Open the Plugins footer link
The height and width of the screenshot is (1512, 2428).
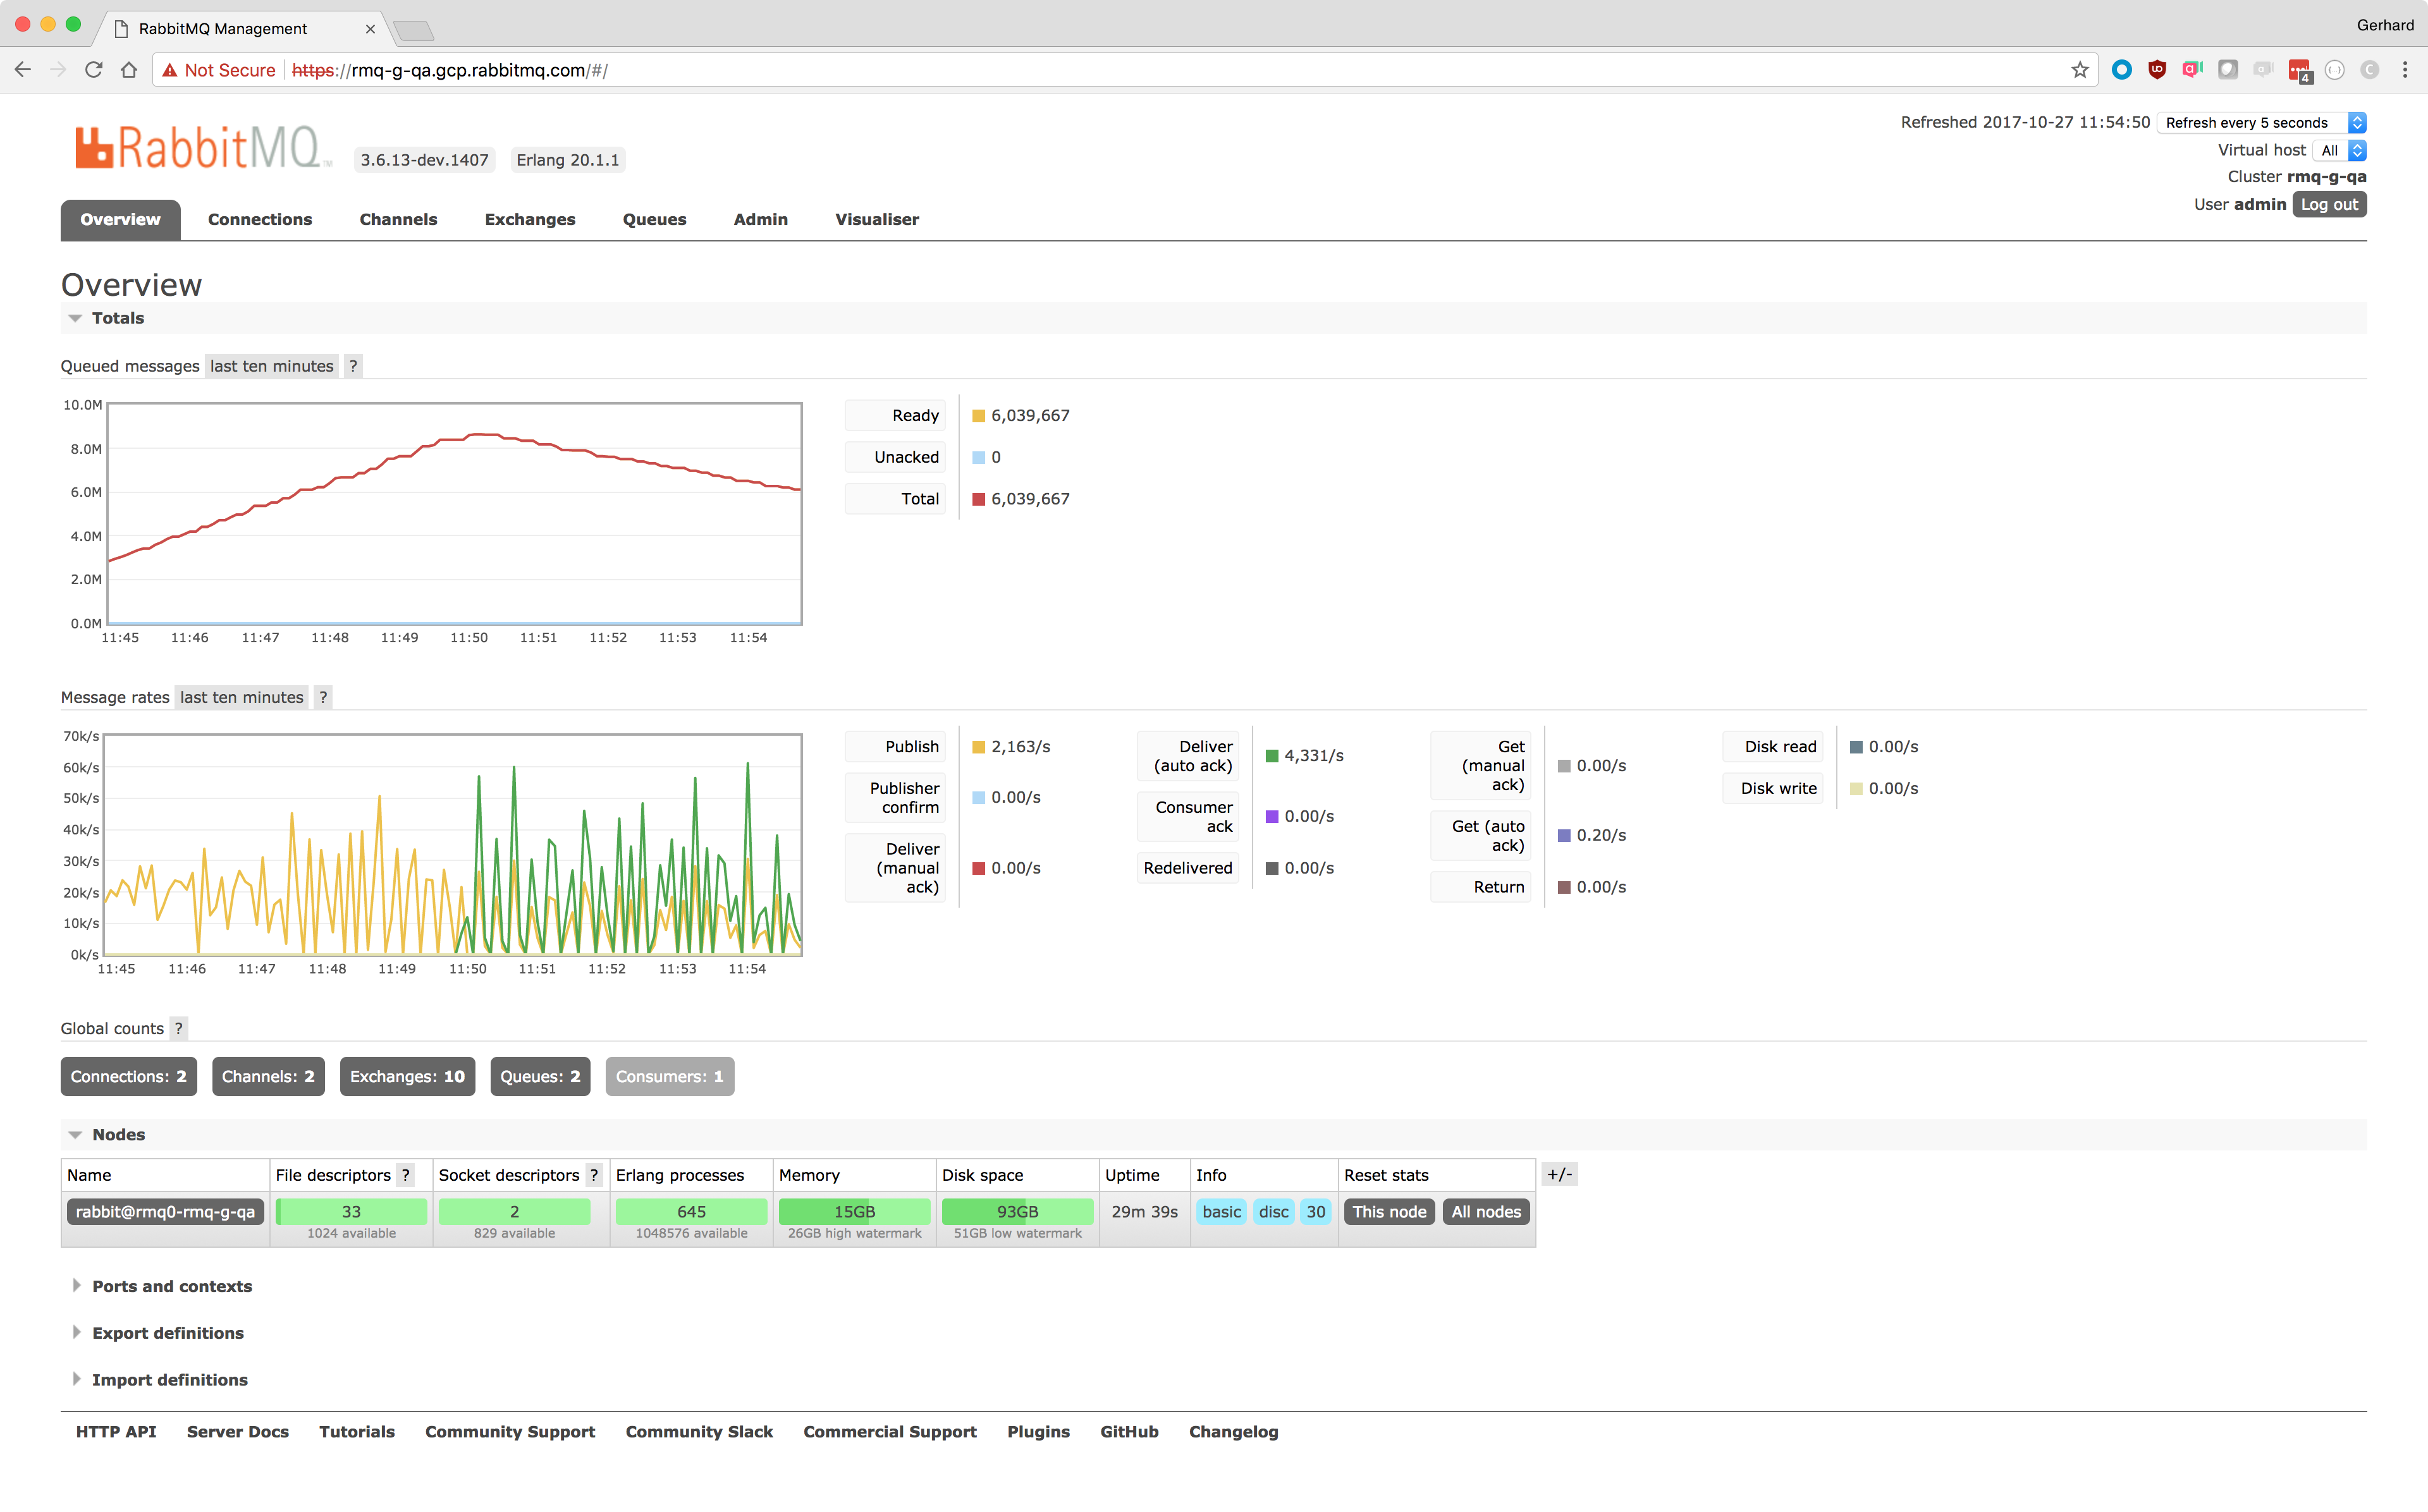pos(1038,1432)
